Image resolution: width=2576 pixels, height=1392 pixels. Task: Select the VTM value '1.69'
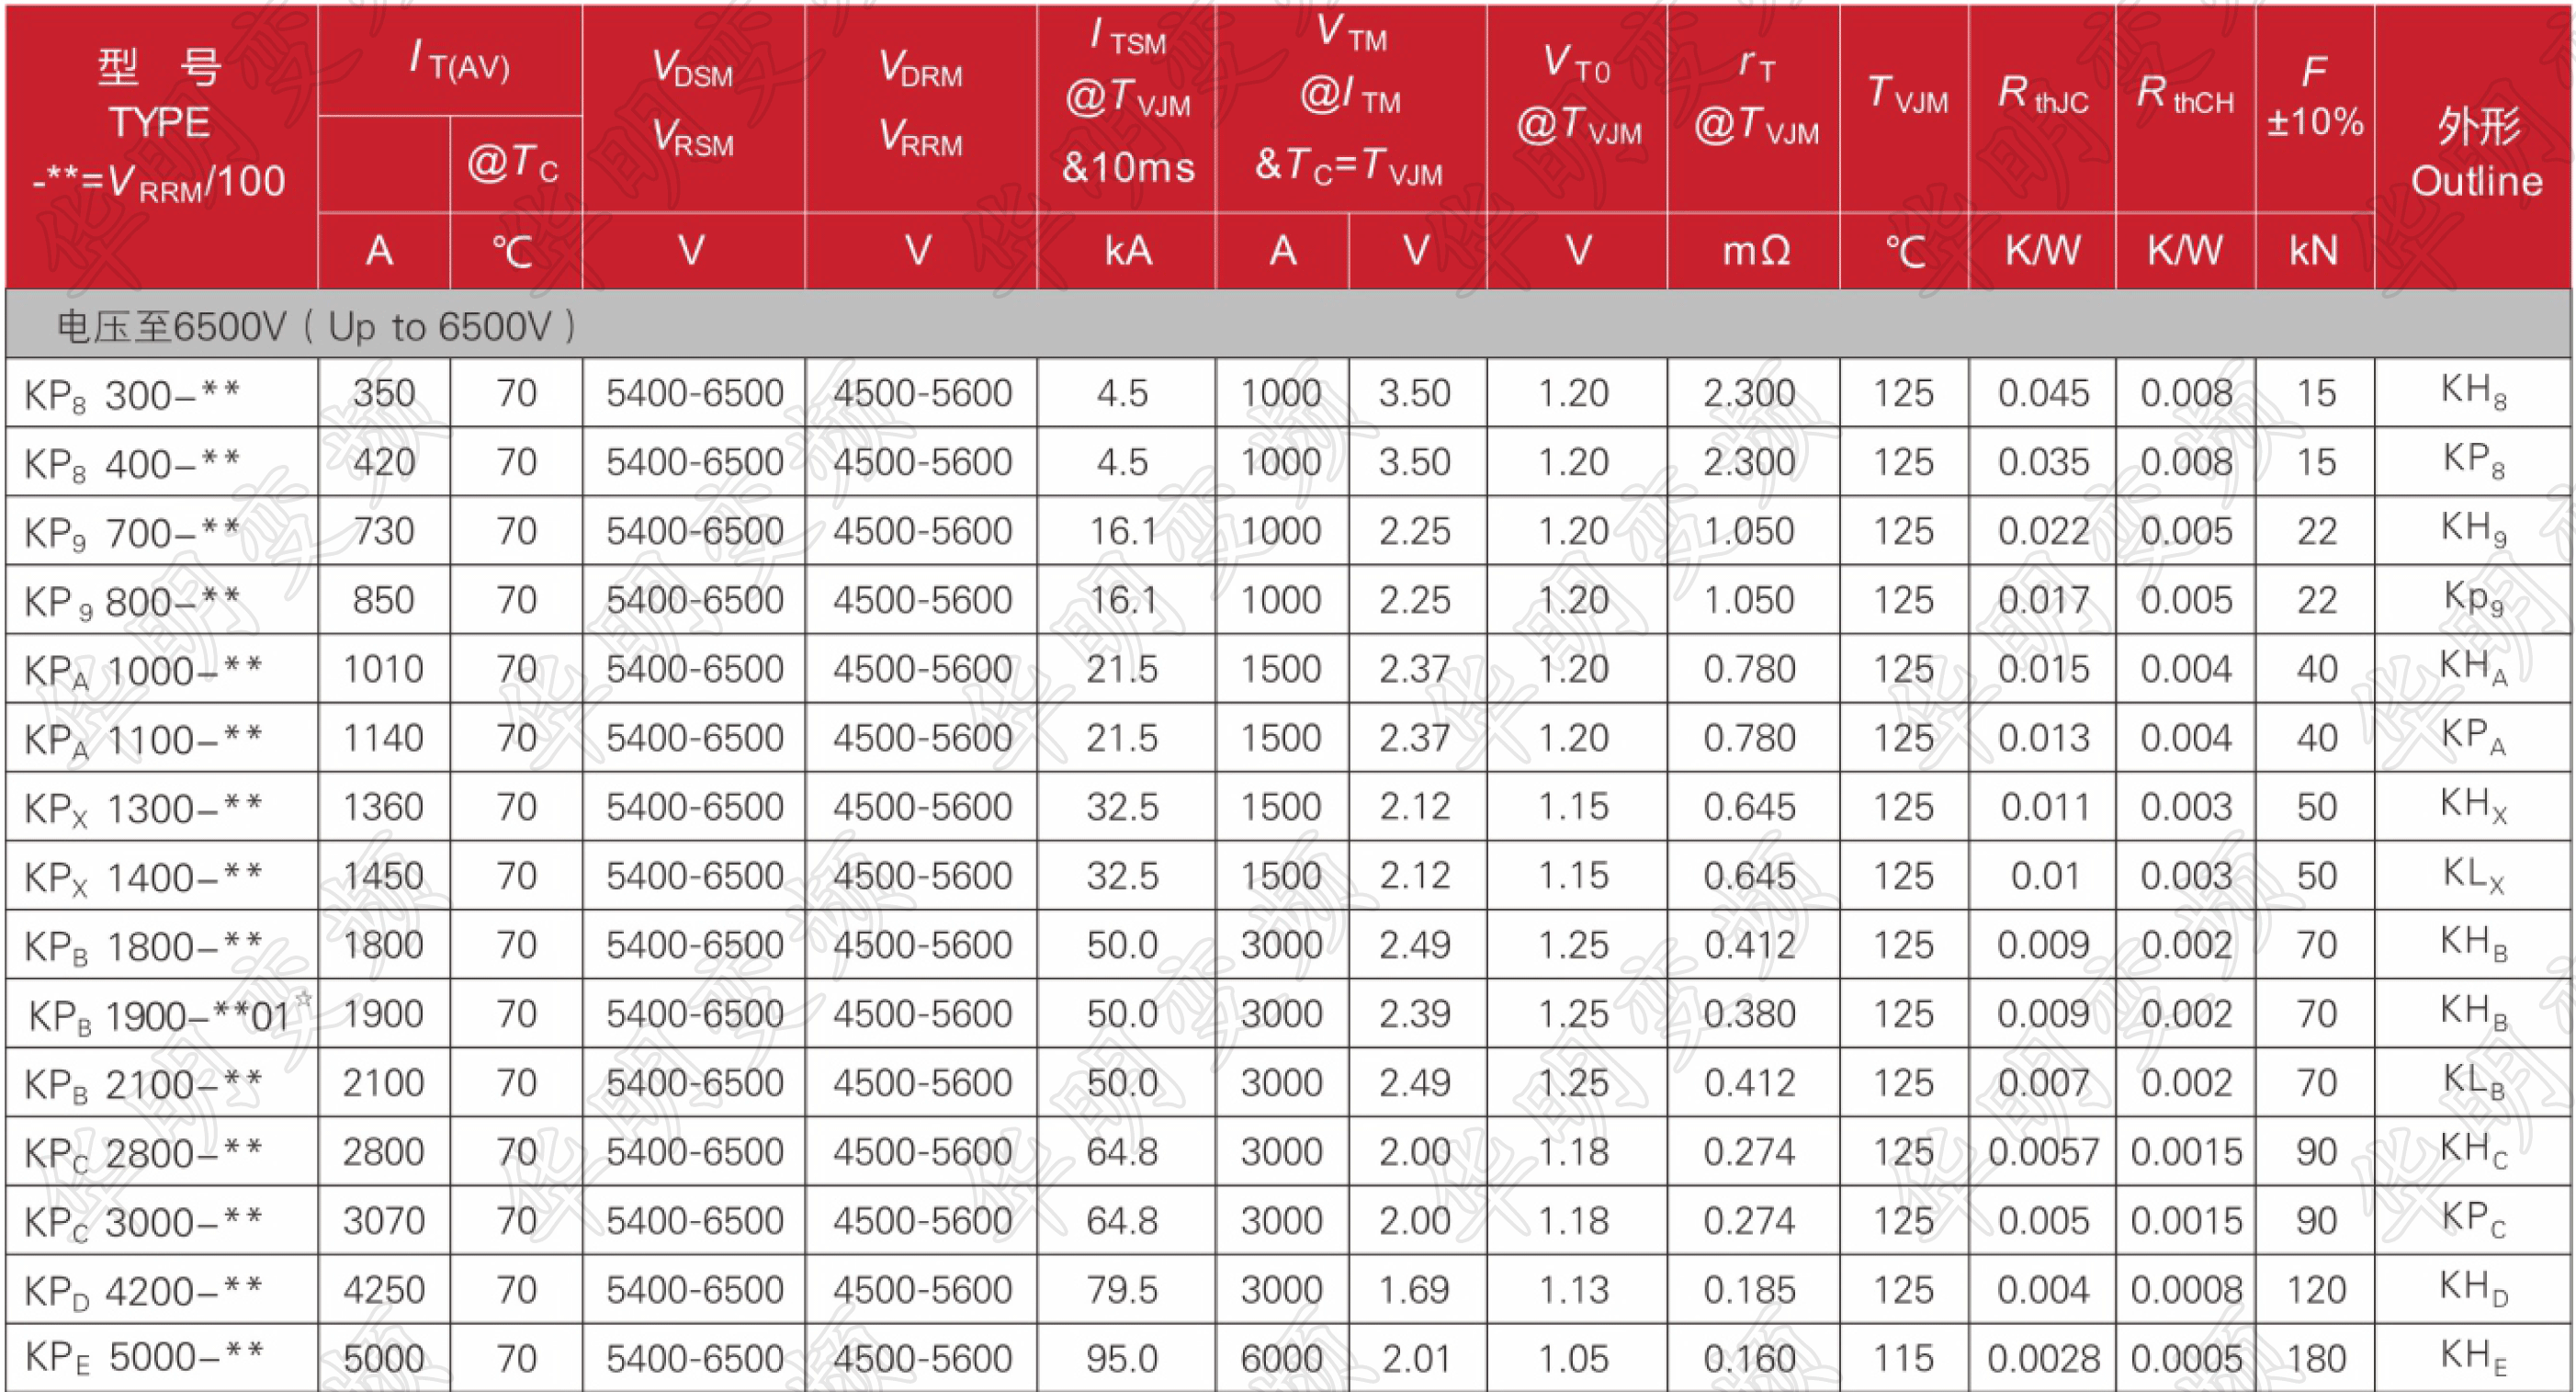1414,1290
